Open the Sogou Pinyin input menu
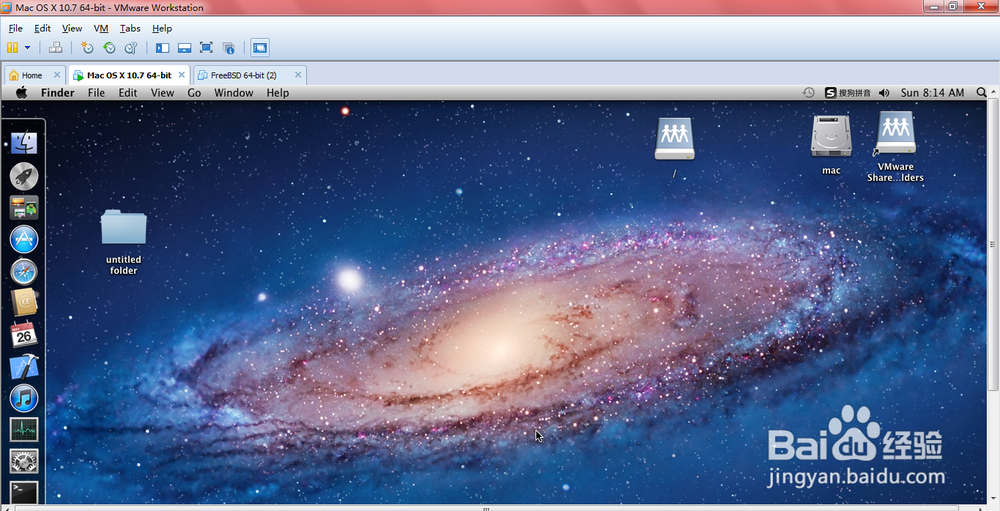This screenshot has height=511, width=1000. pos(848,93)
